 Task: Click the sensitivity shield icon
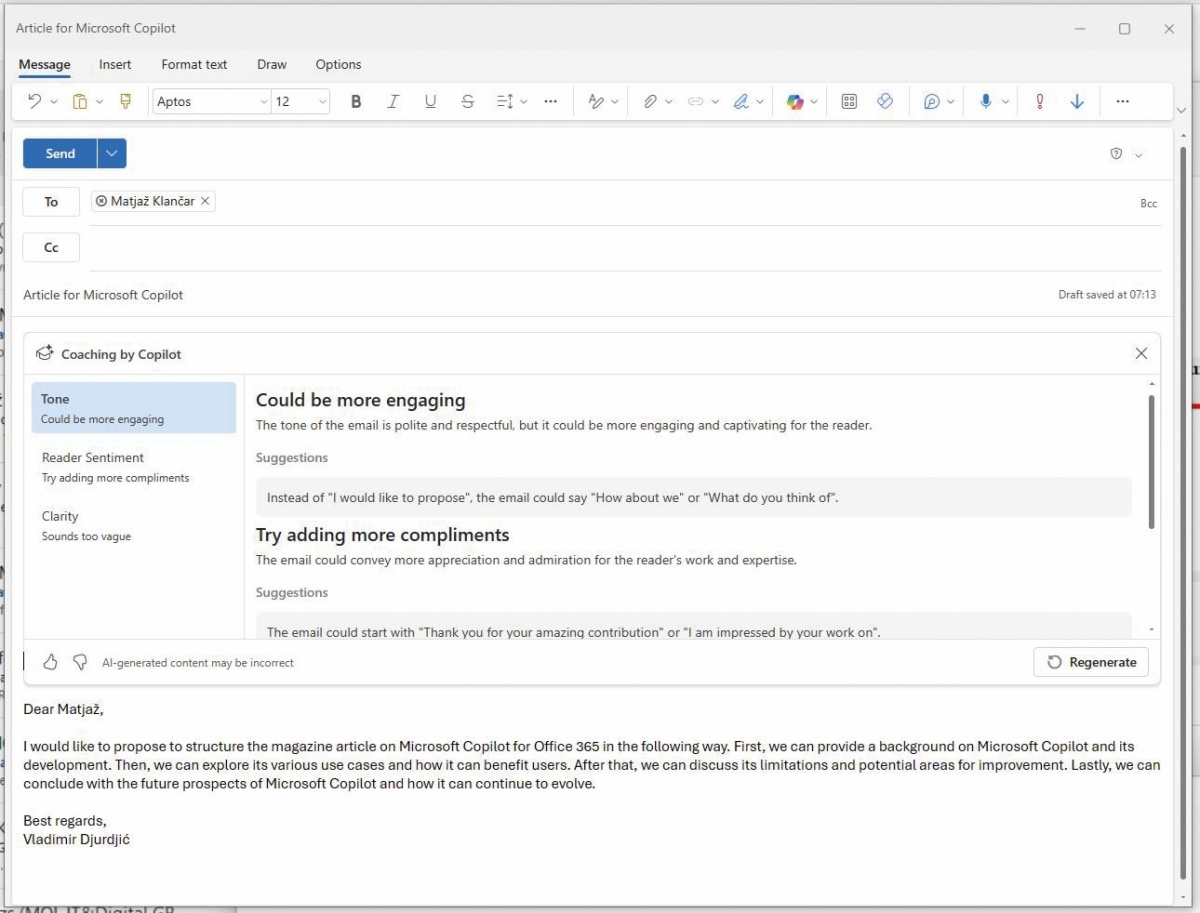coord(1116,154)
